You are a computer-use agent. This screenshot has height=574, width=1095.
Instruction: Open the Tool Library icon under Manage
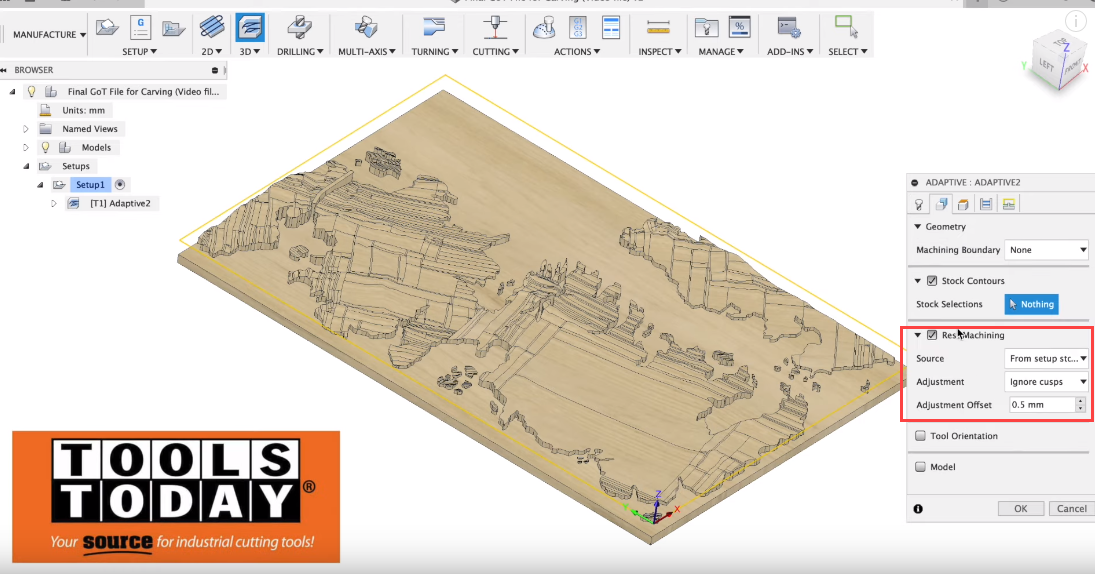tap(707, 28)
